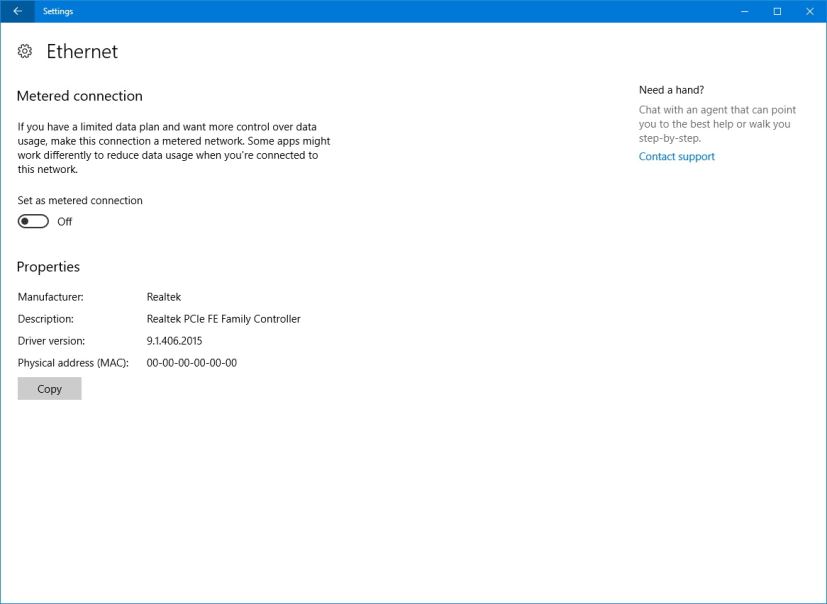Viewport: 827px width, 604px height.
Task: Click the Settings title in title bar
Action: [x=58, y=11]
